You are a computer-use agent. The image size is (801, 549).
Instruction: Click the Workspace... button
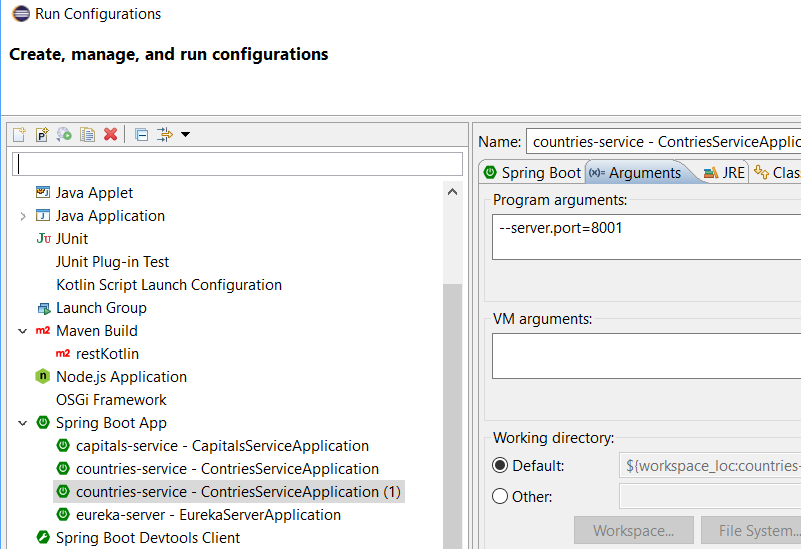[633, 531]
